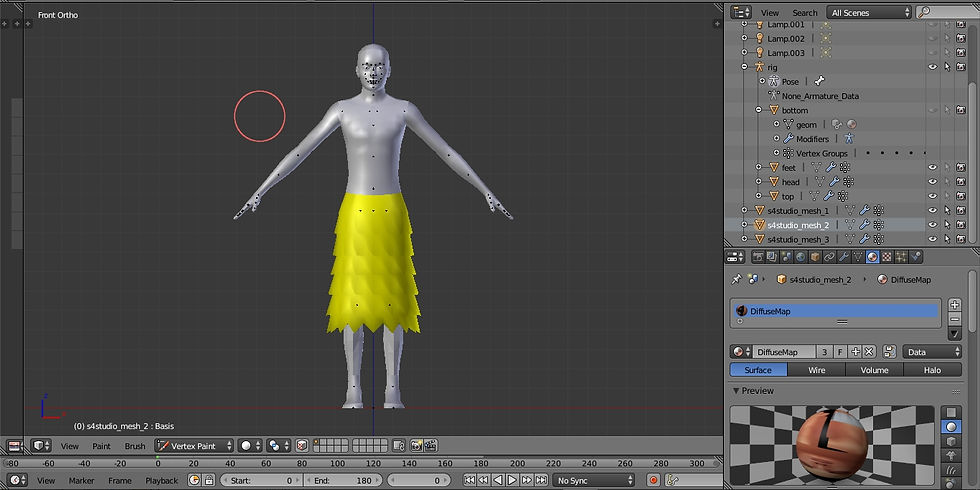Image resolution: width=980 pixels, height=490 pixels.
Task: Expand the Vertex Groups tree item
Action: click(x=777, y=153)
